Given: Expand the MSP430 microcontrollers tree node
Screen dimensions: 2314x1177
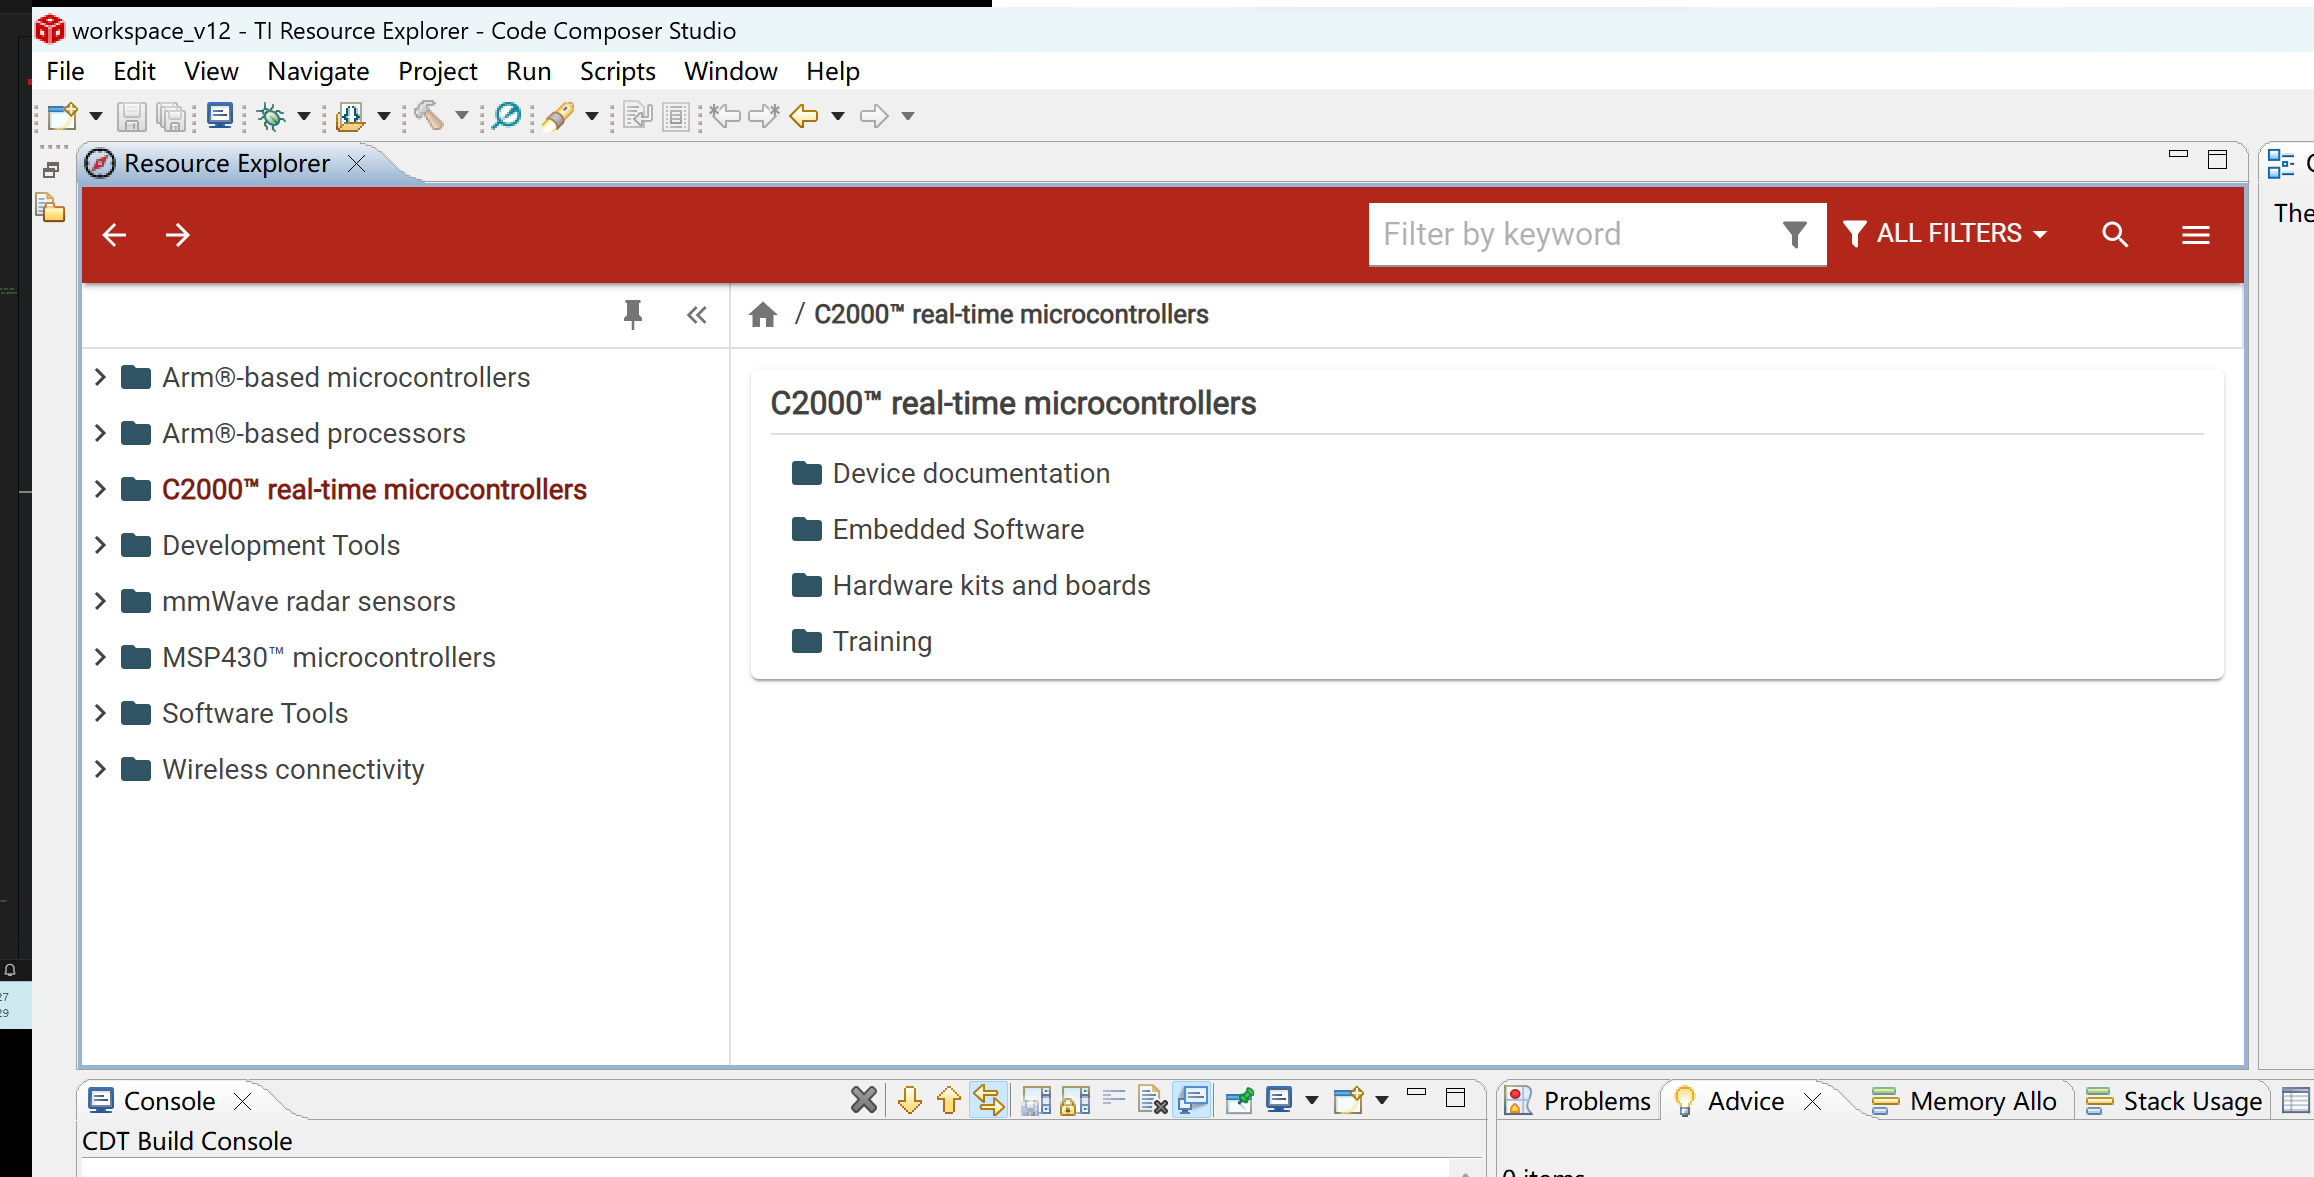Looking at the screenshot, I should click(x=100, y=657).
